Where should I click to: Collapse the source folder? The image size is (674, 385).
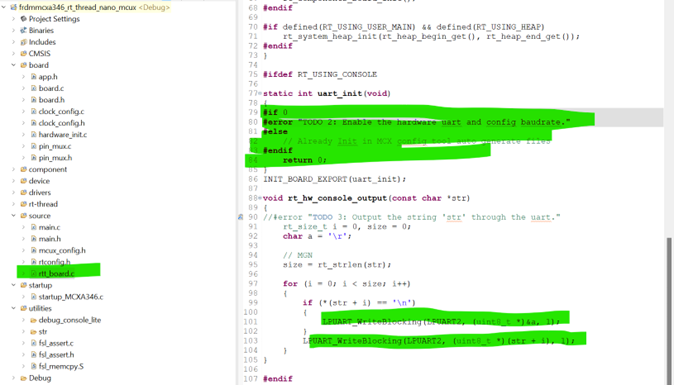[13, 216]
